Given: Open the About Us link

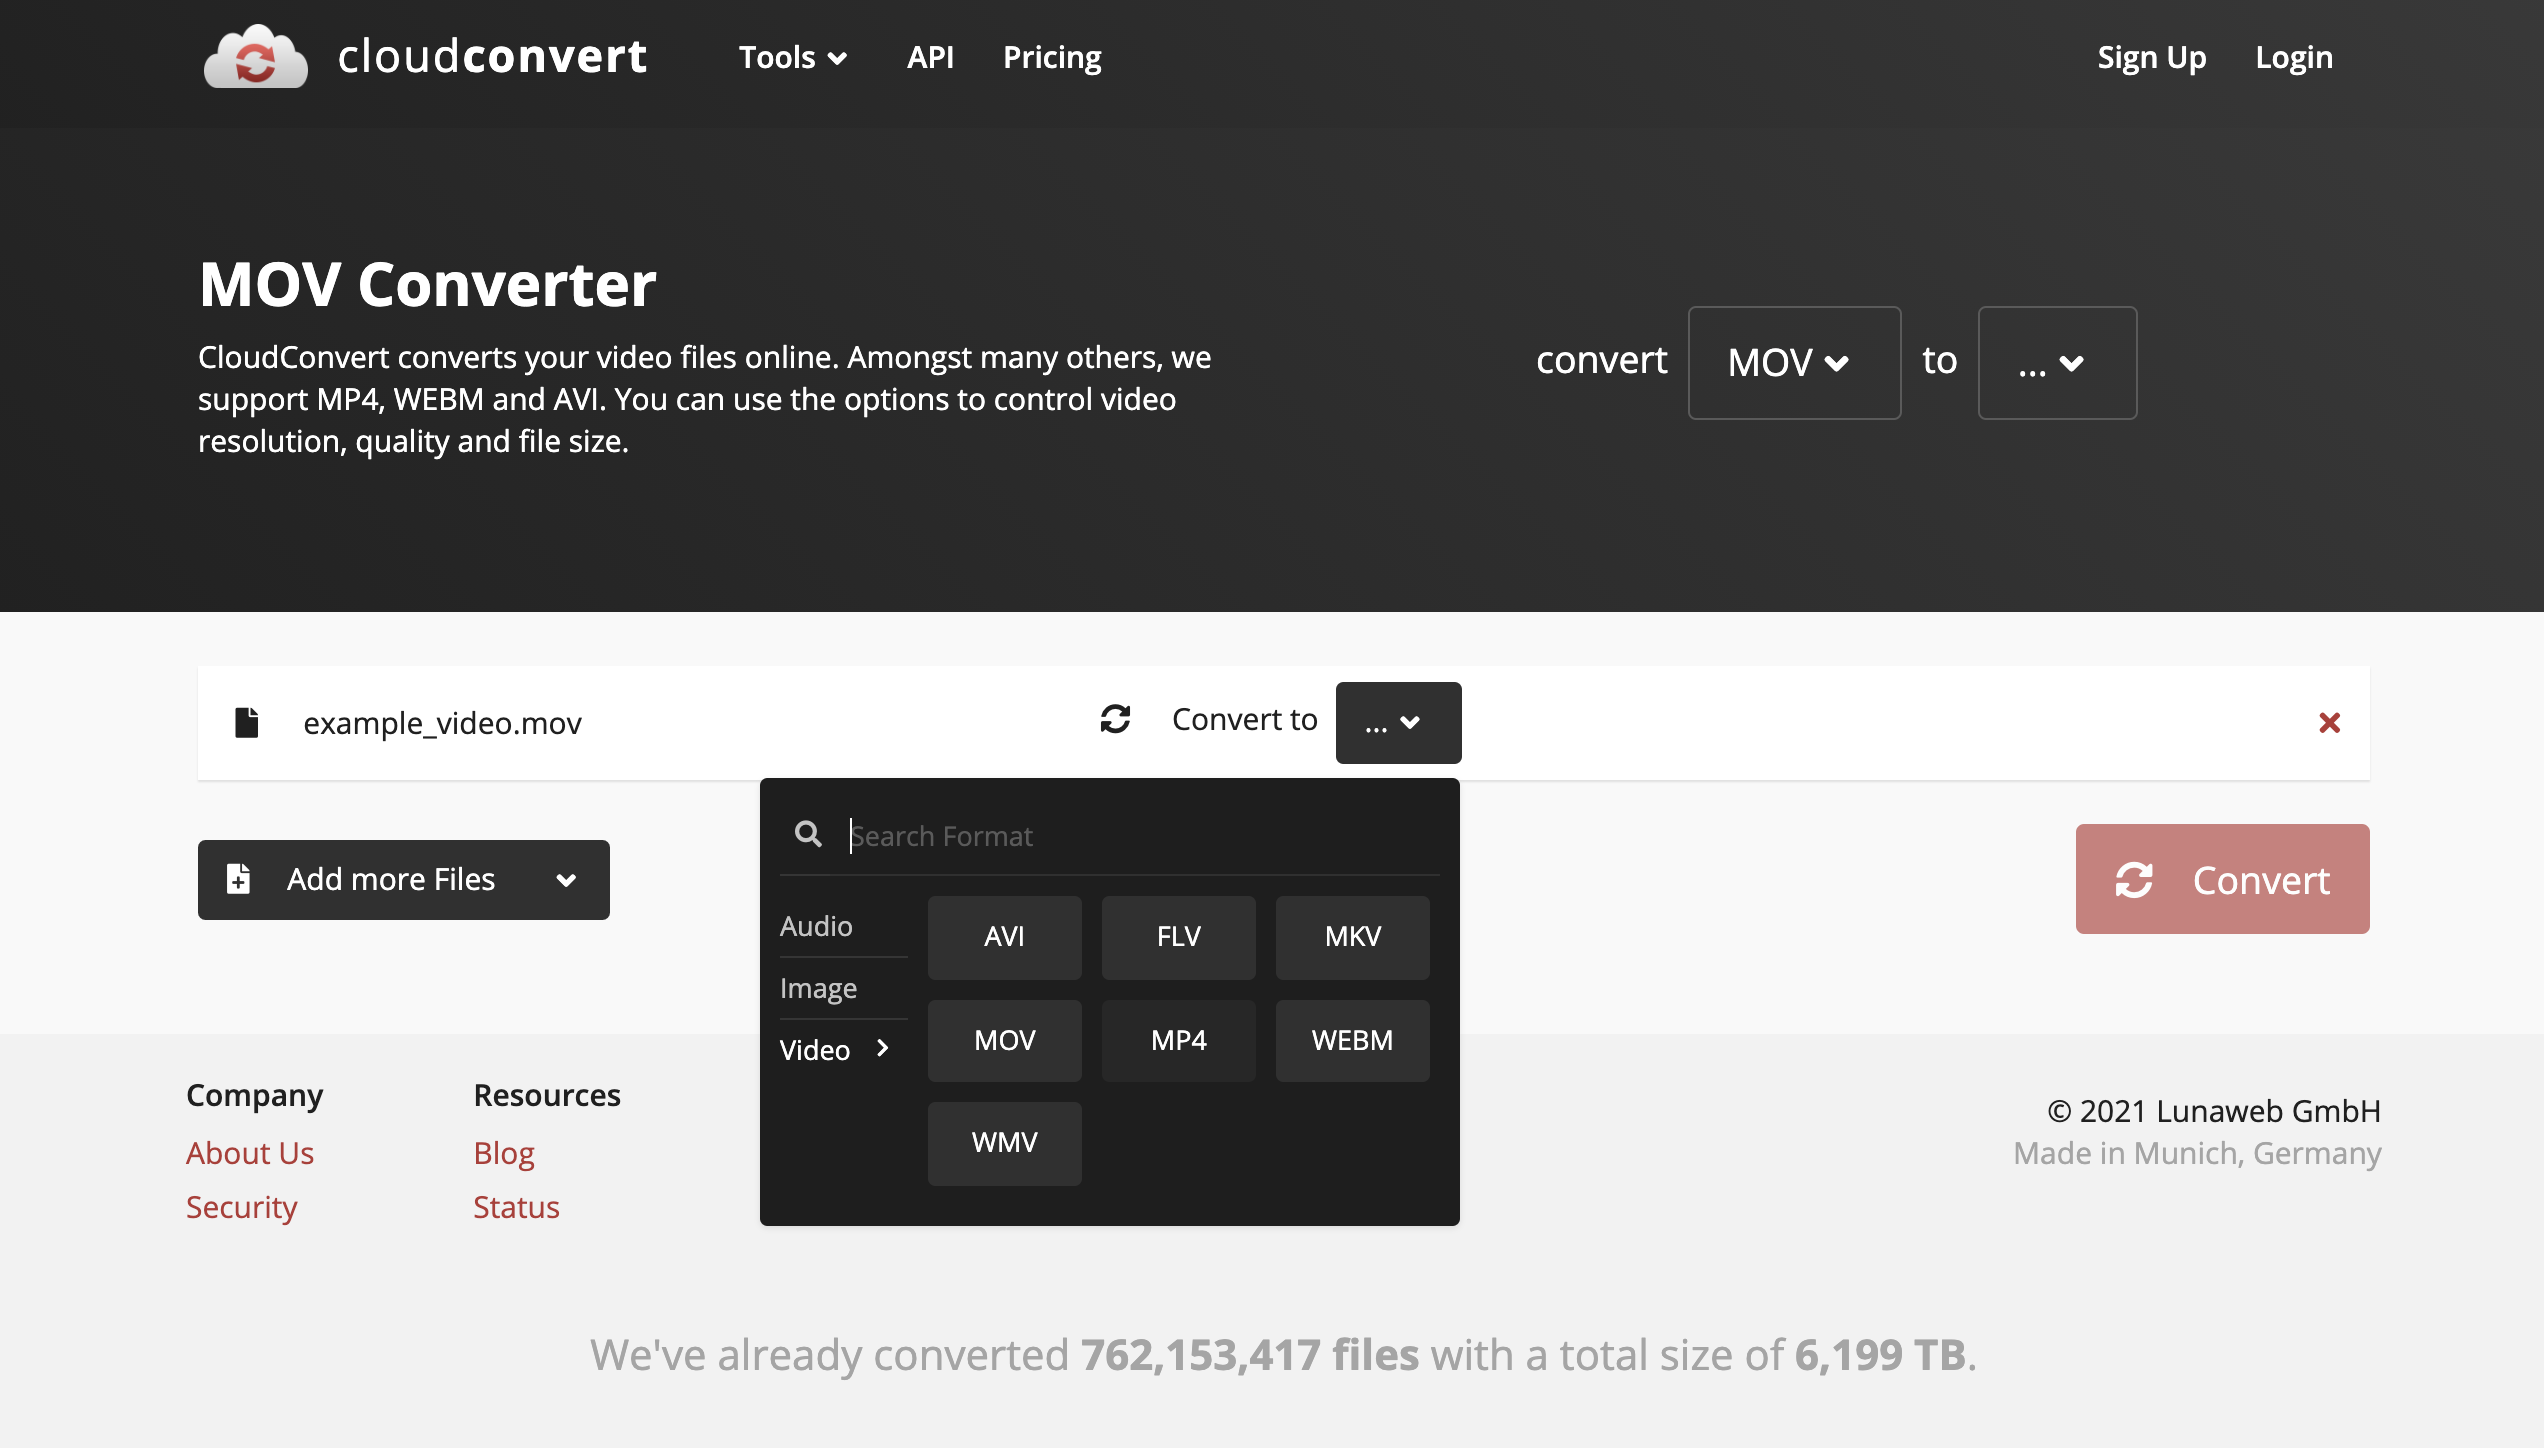Looking at the screenshot, I should click(x=250, y=1153).
